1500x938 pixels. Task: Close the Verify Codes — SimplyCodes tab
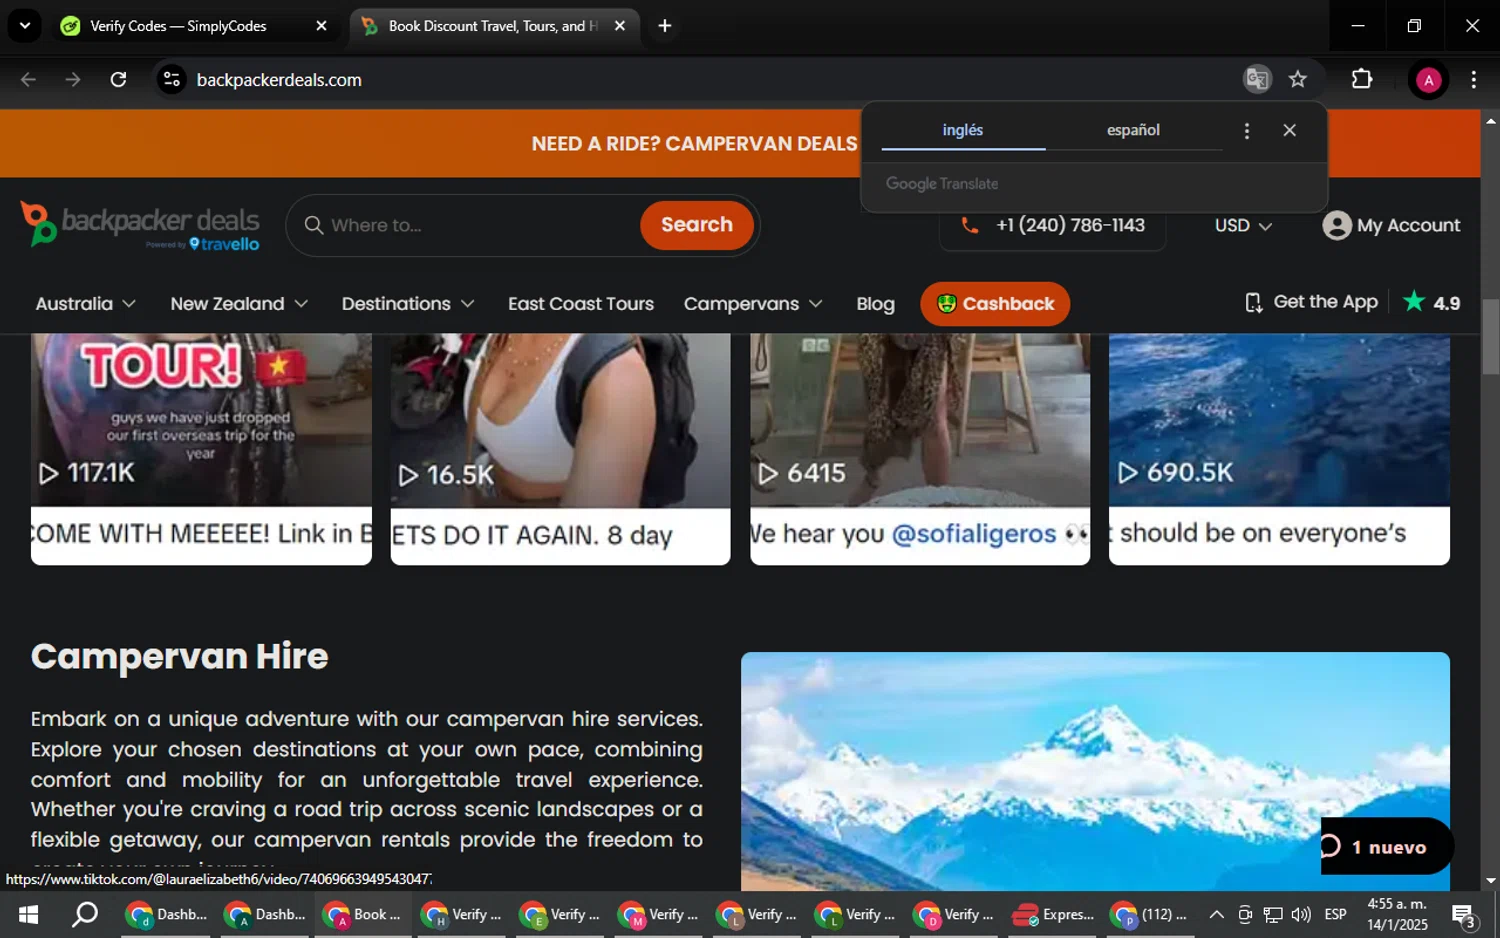tap(321, 26)
